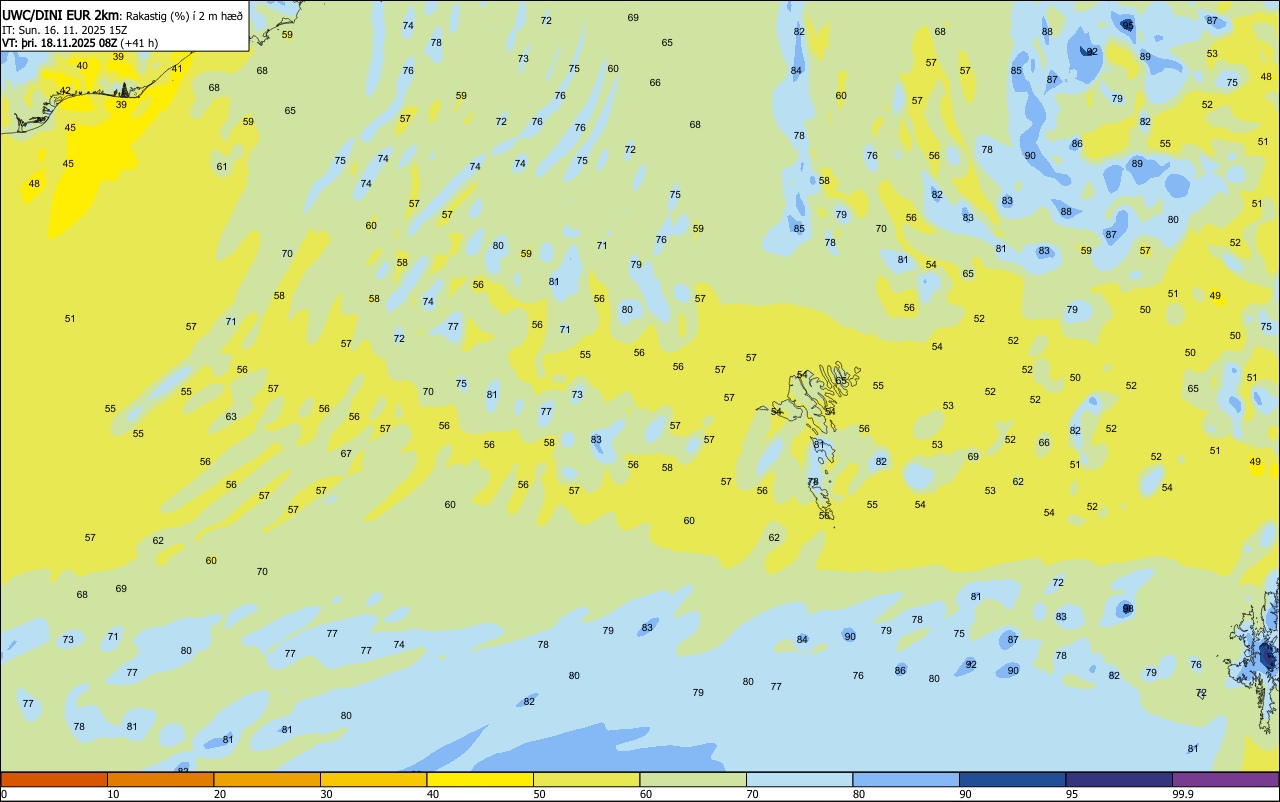
Task: Select the 90–95 dark blue legend swatch
Action: (1012, 779)
